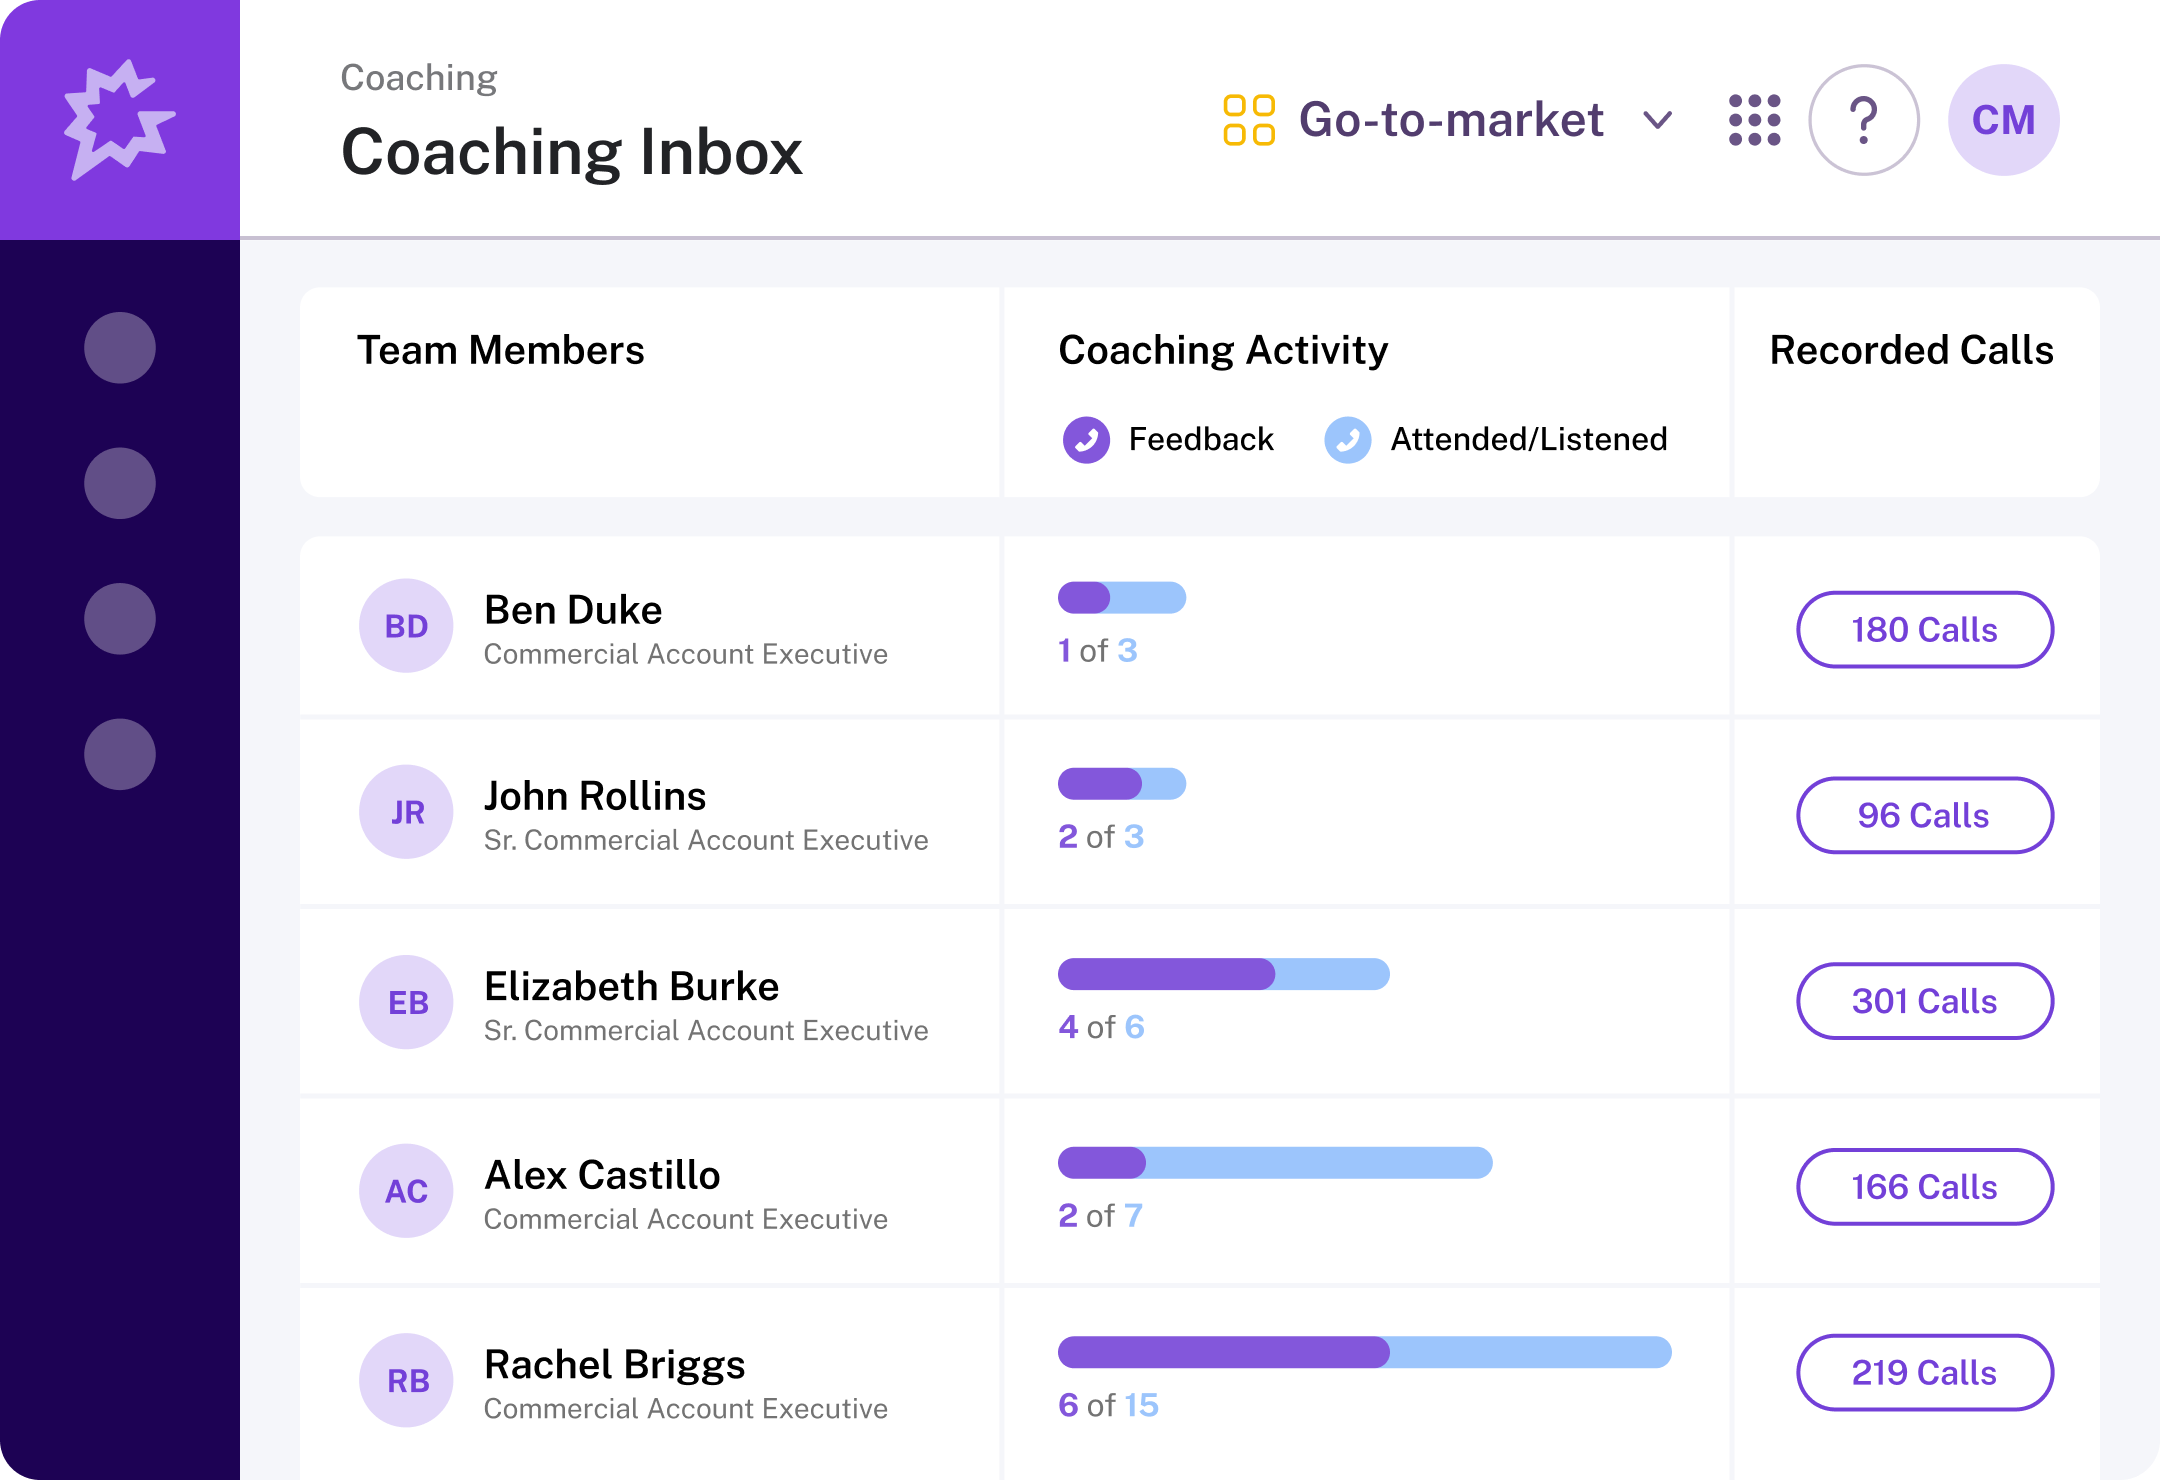The image size is (2160, 1480).
Task: Click the Coaching breadcrumb link
Action: (418, 78)
